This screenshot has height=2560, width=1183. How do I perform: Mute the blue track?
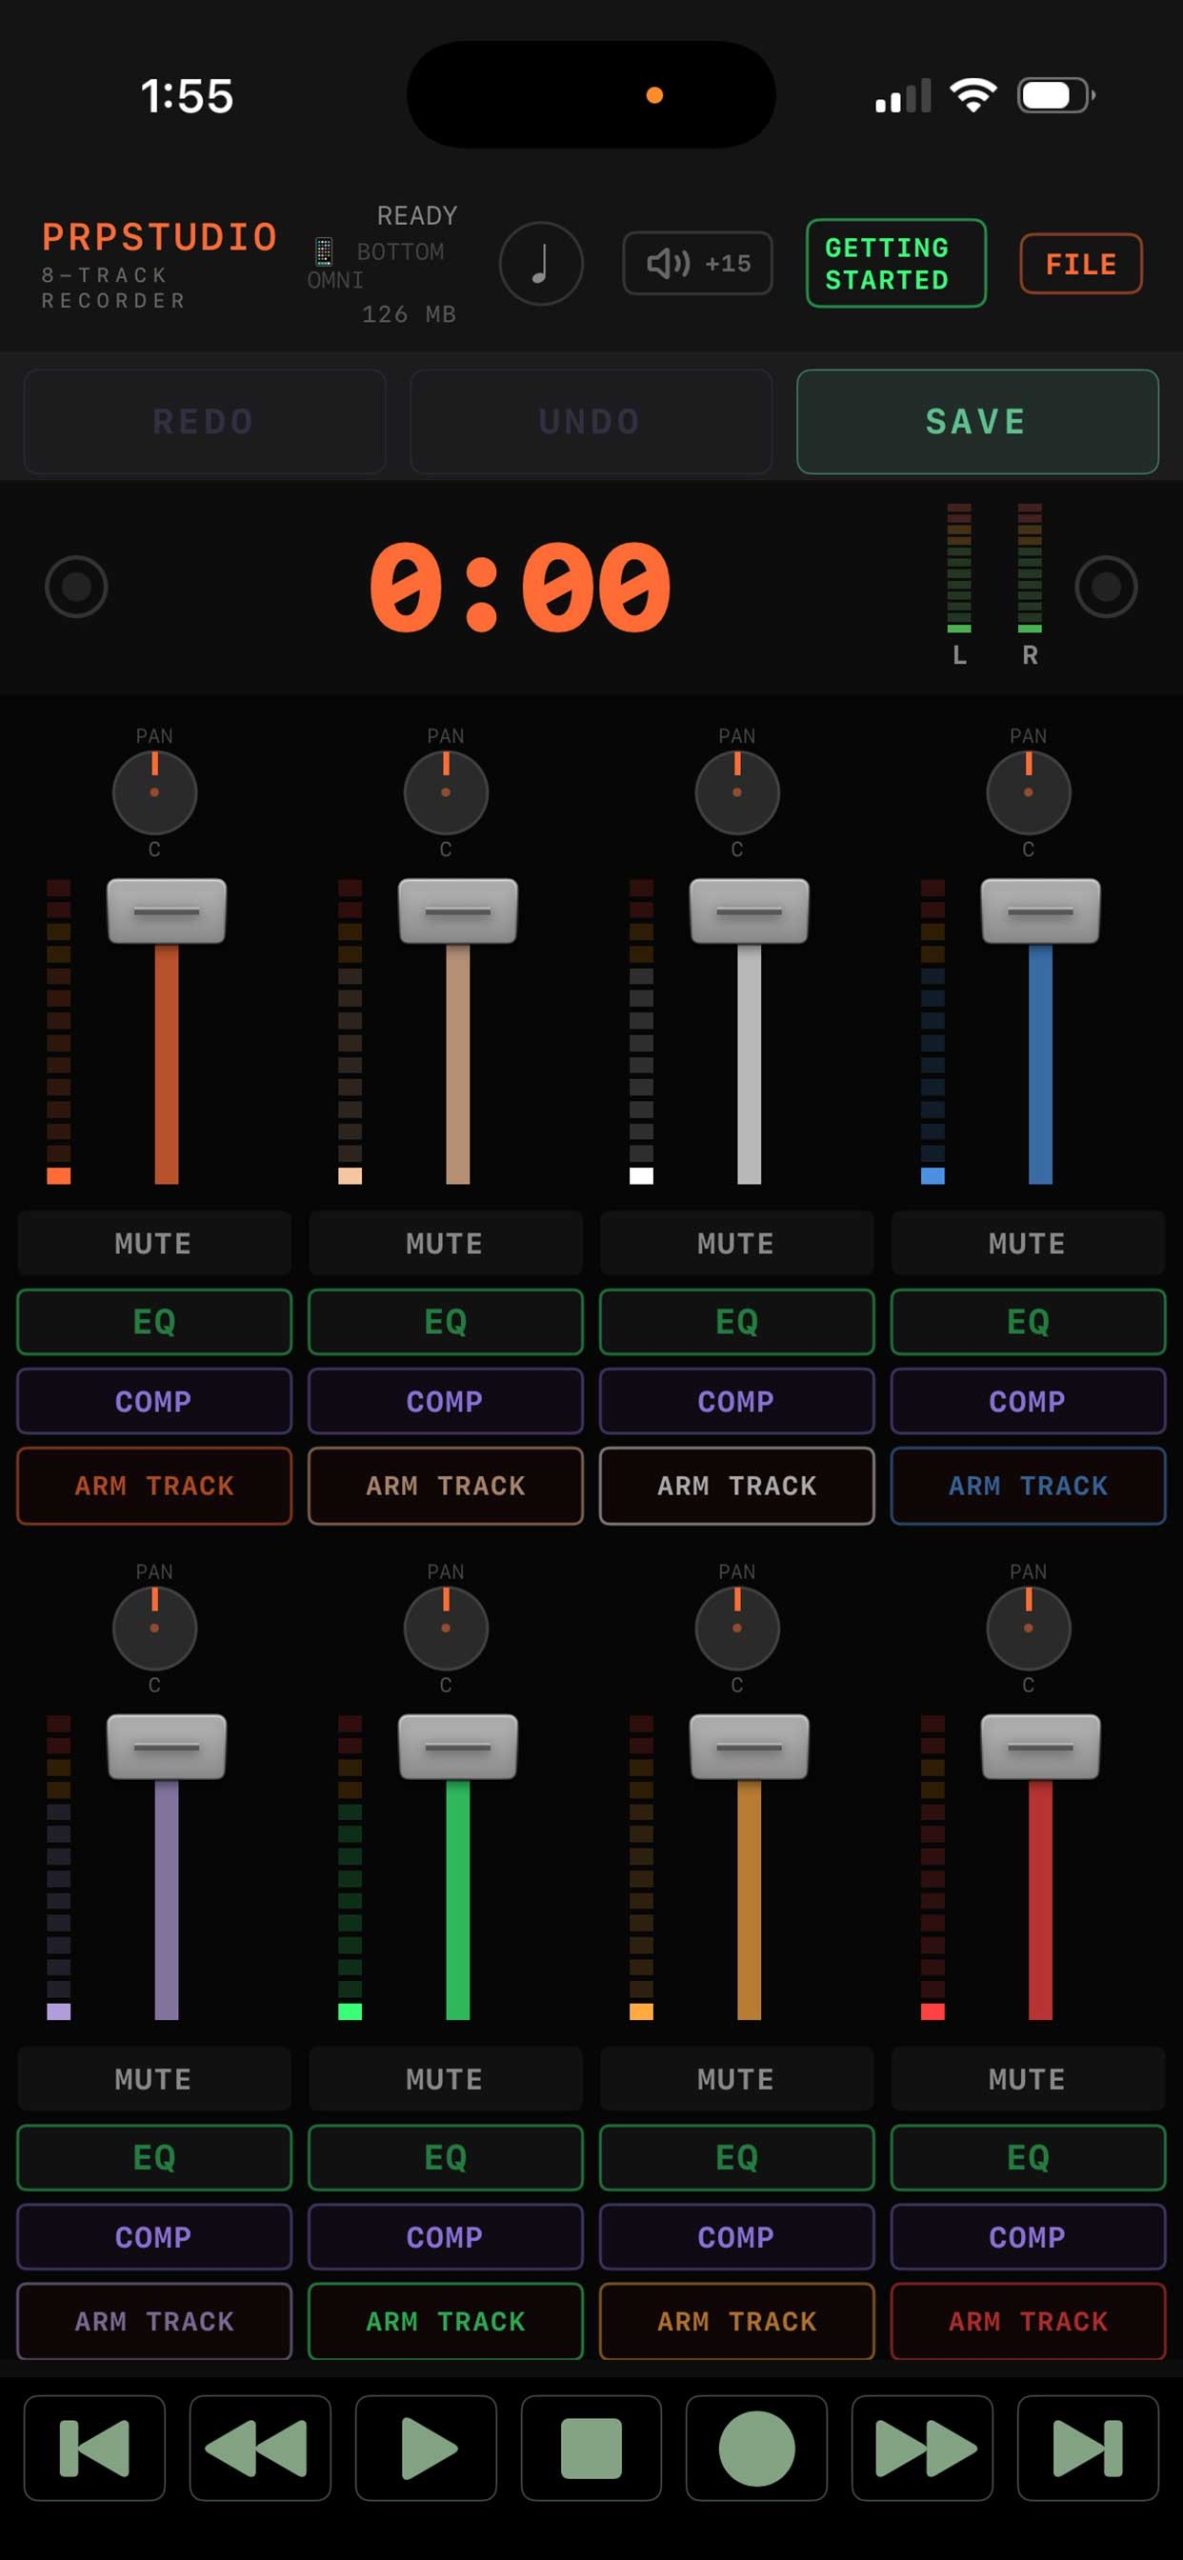coord(1028,1243)
